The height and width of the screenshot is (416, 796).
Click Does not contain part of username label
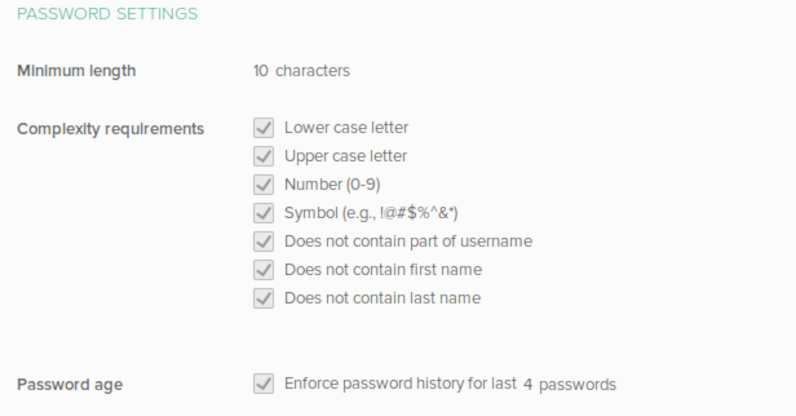[x=408, y=241]
